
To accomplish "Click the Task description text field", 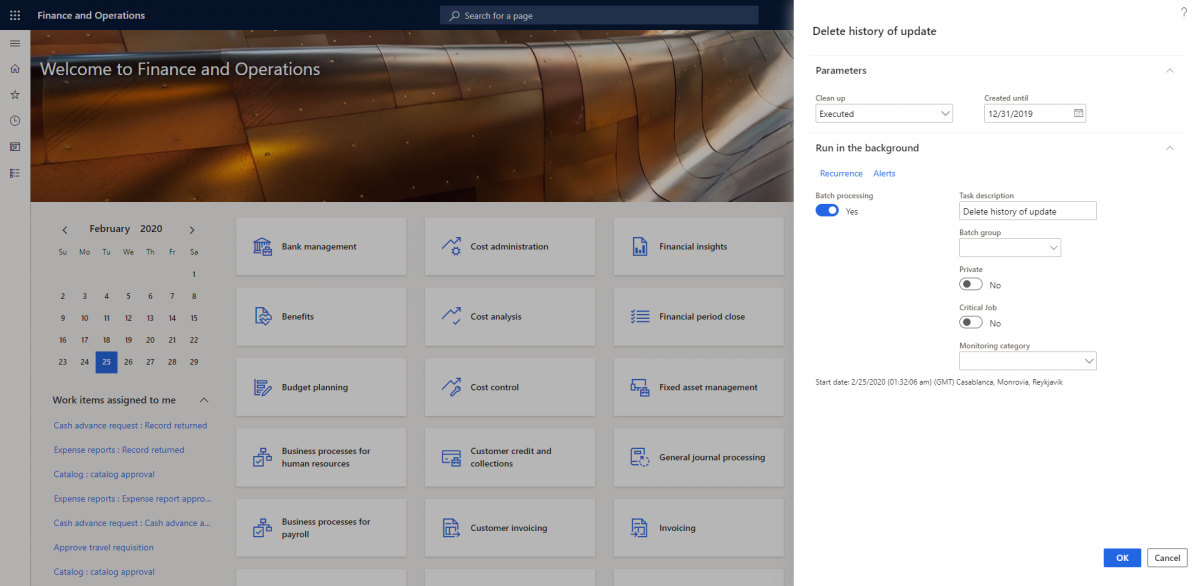I will tap(1027, 211).
